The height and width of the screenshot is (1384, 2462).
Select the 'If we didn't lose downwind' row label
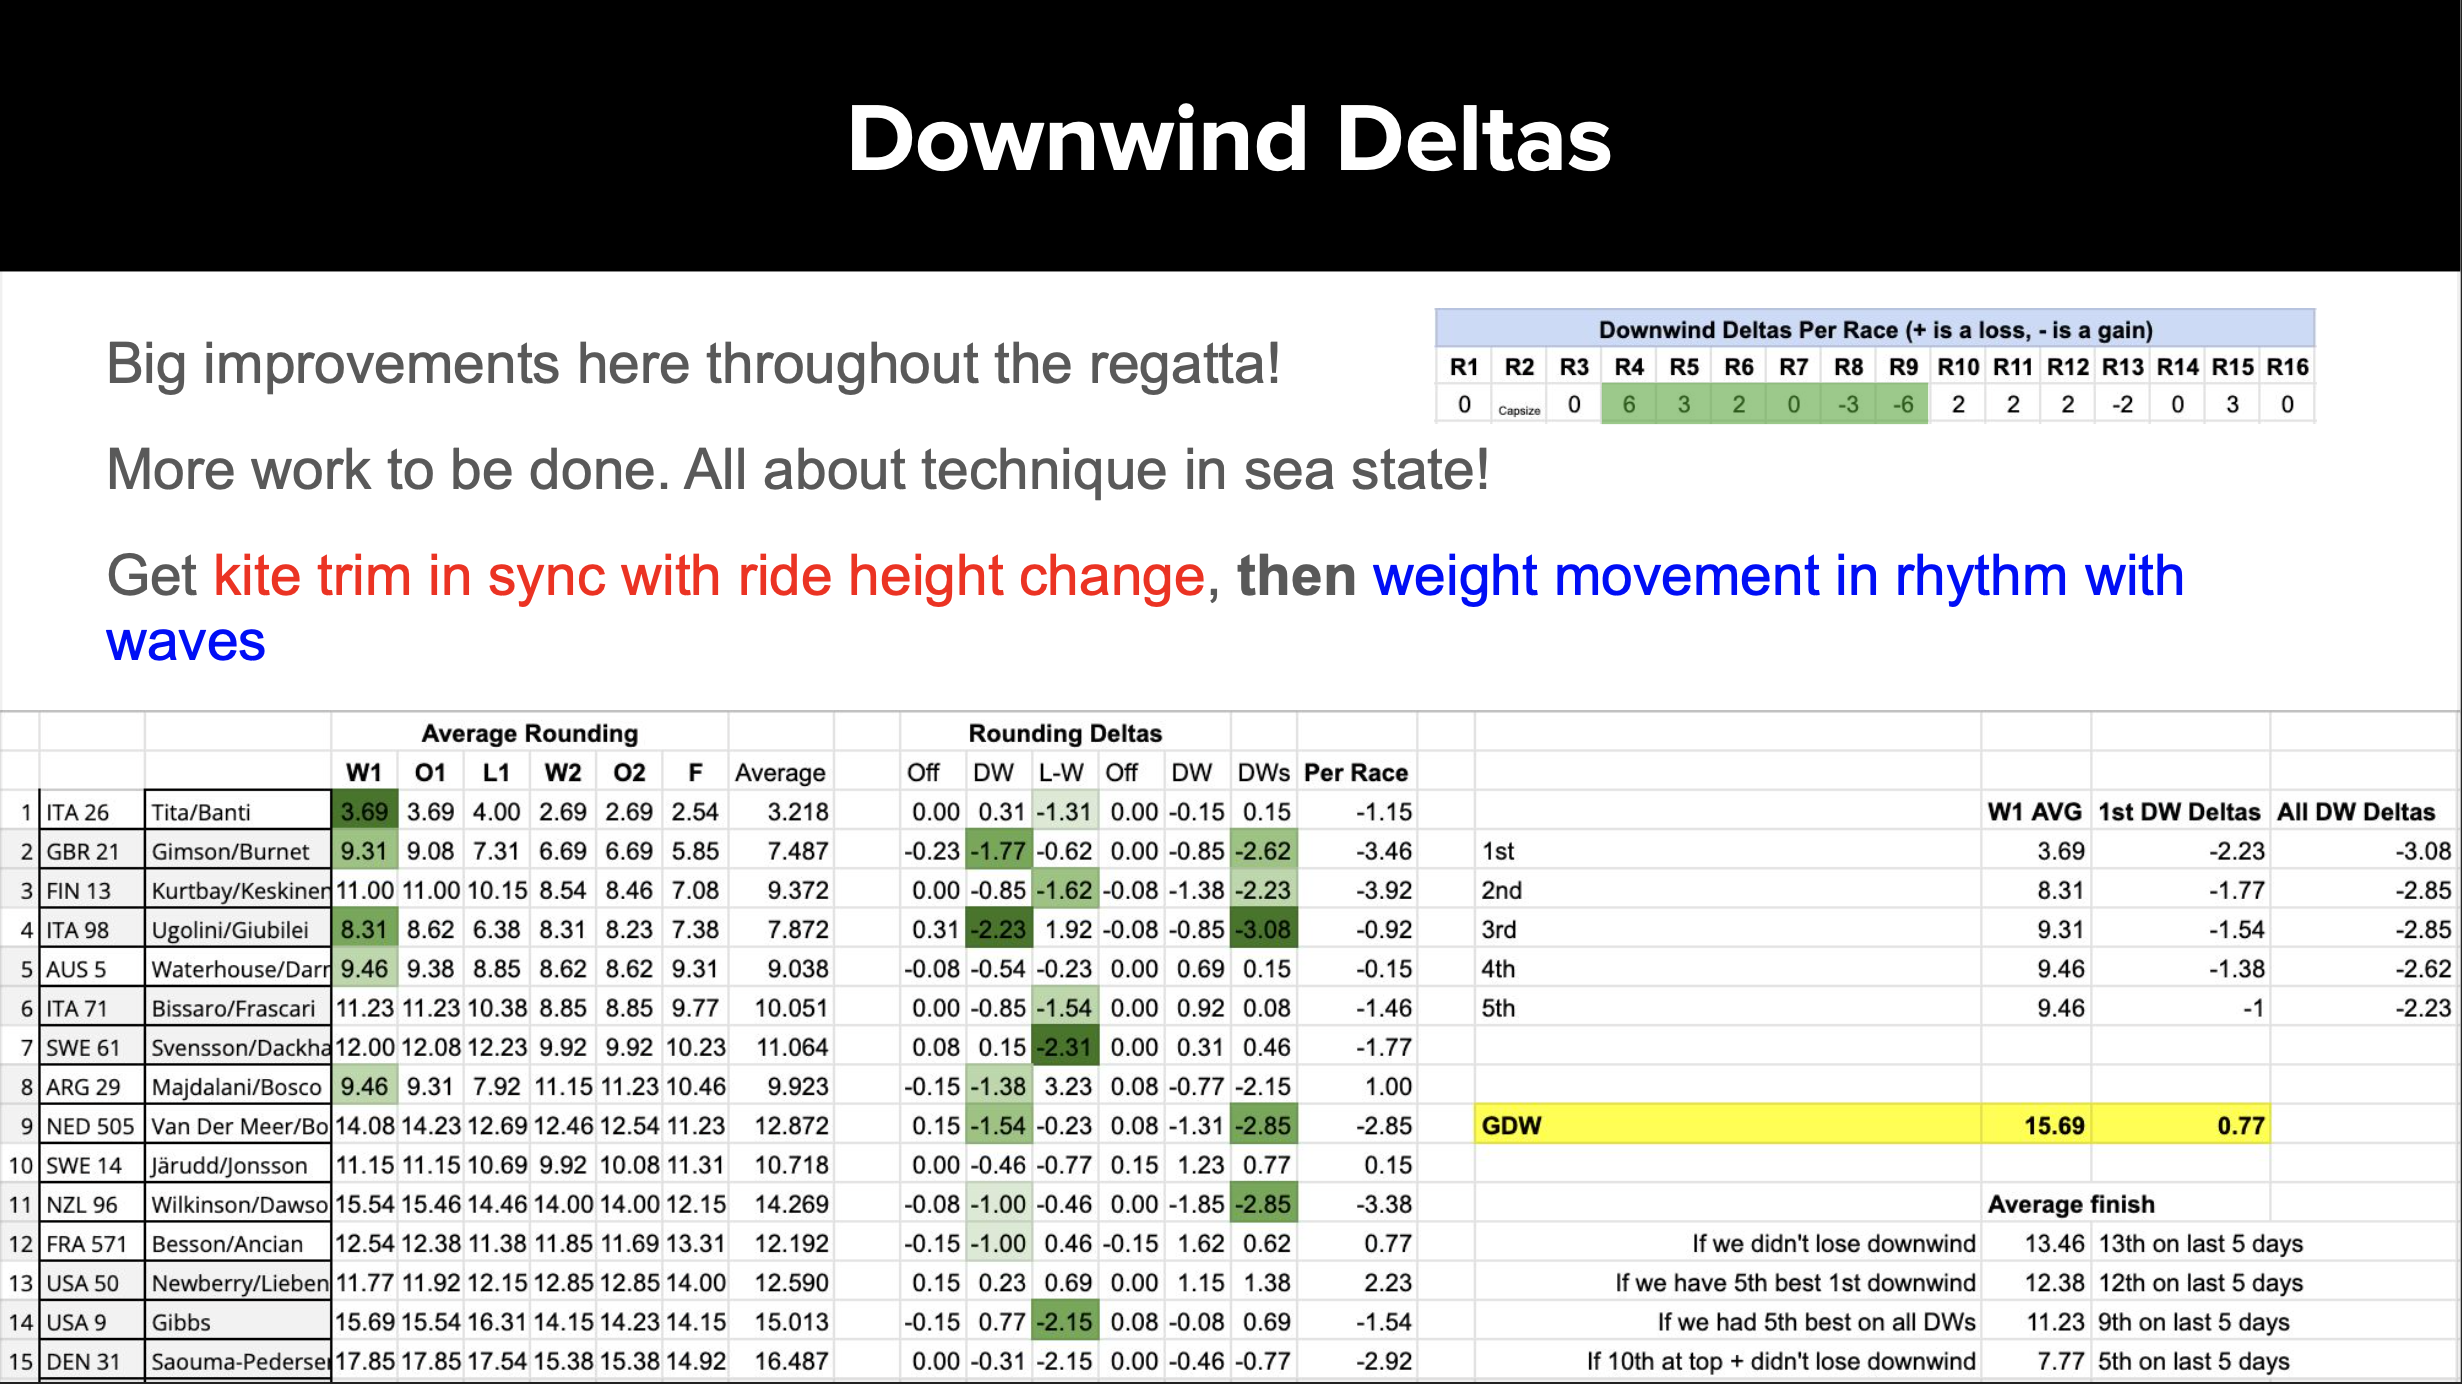tap(1833, 1243)
